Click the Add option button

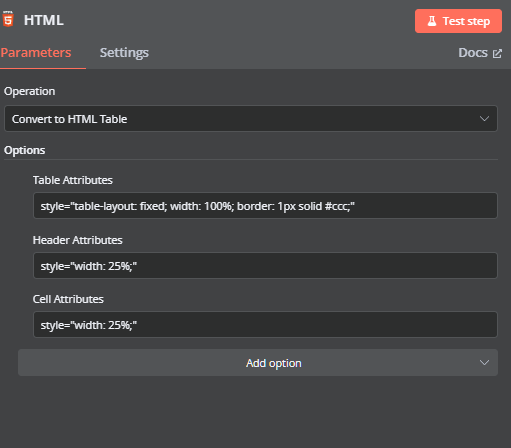click(x=258, y=363)
